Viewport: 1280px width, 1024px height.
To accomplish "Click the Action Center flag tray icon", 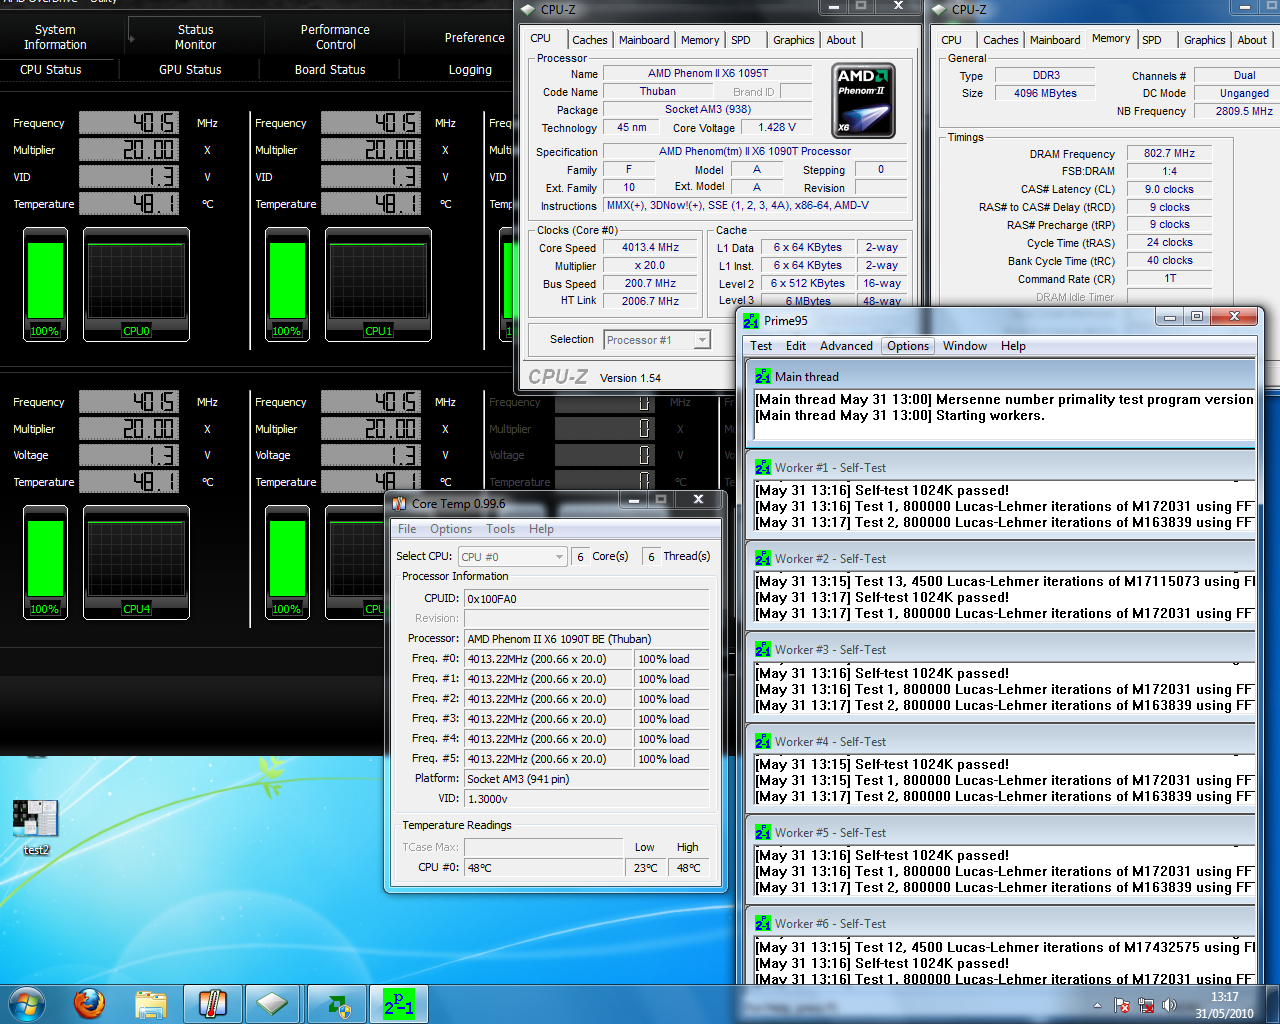I will click(1122, 1005).
